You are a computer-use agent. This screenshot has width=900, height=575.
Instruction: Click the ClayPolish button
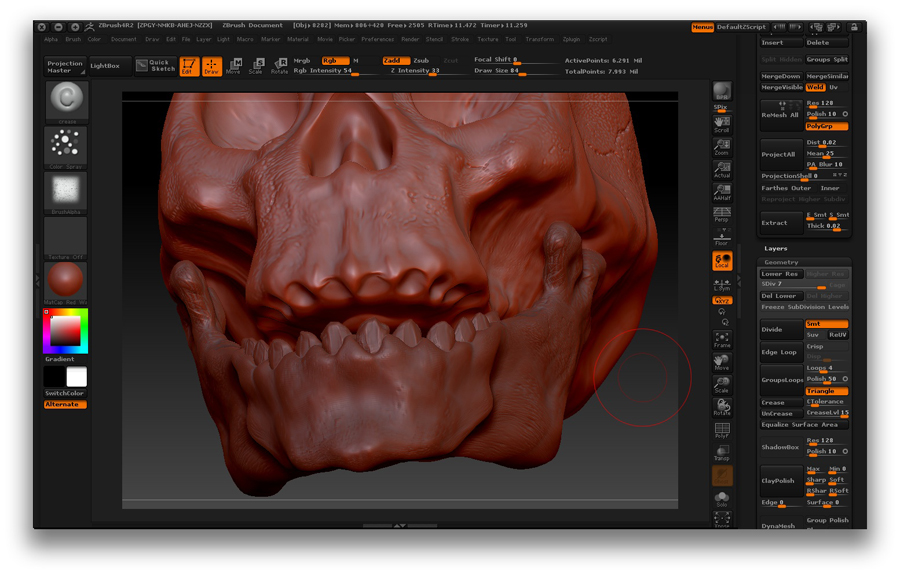coord(781,481)
